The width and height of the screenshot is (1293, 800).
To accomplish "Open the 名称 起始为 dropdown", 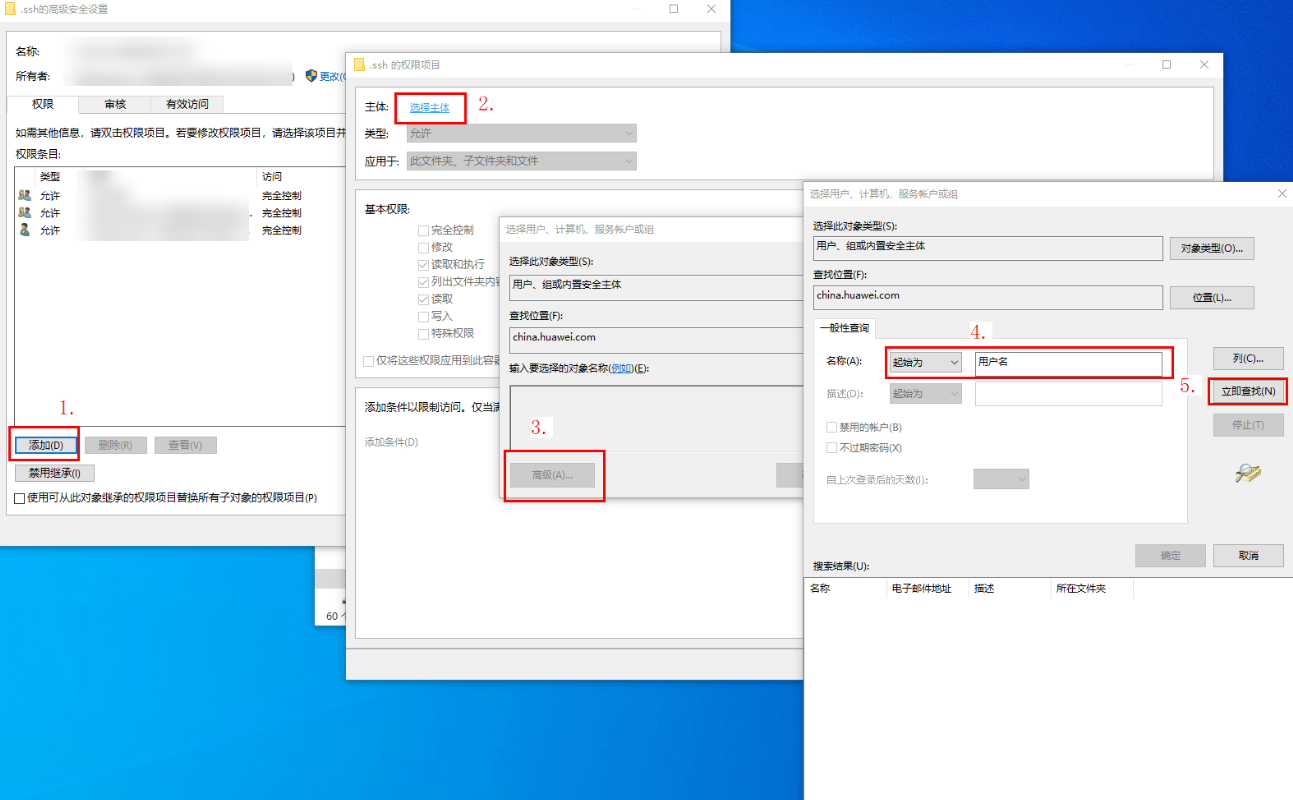I will pyautogui.click(x=925, y=362).
